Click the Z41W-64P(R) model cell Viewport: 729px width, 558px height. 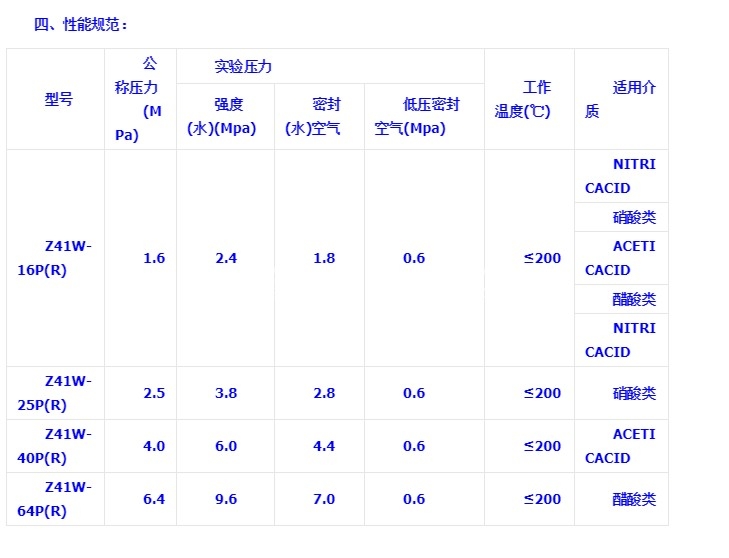pos(56,499)
